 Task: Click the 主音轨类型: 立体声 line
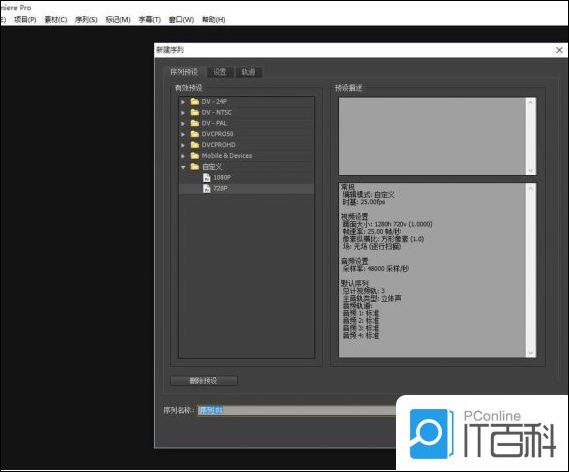click(372, 299)
